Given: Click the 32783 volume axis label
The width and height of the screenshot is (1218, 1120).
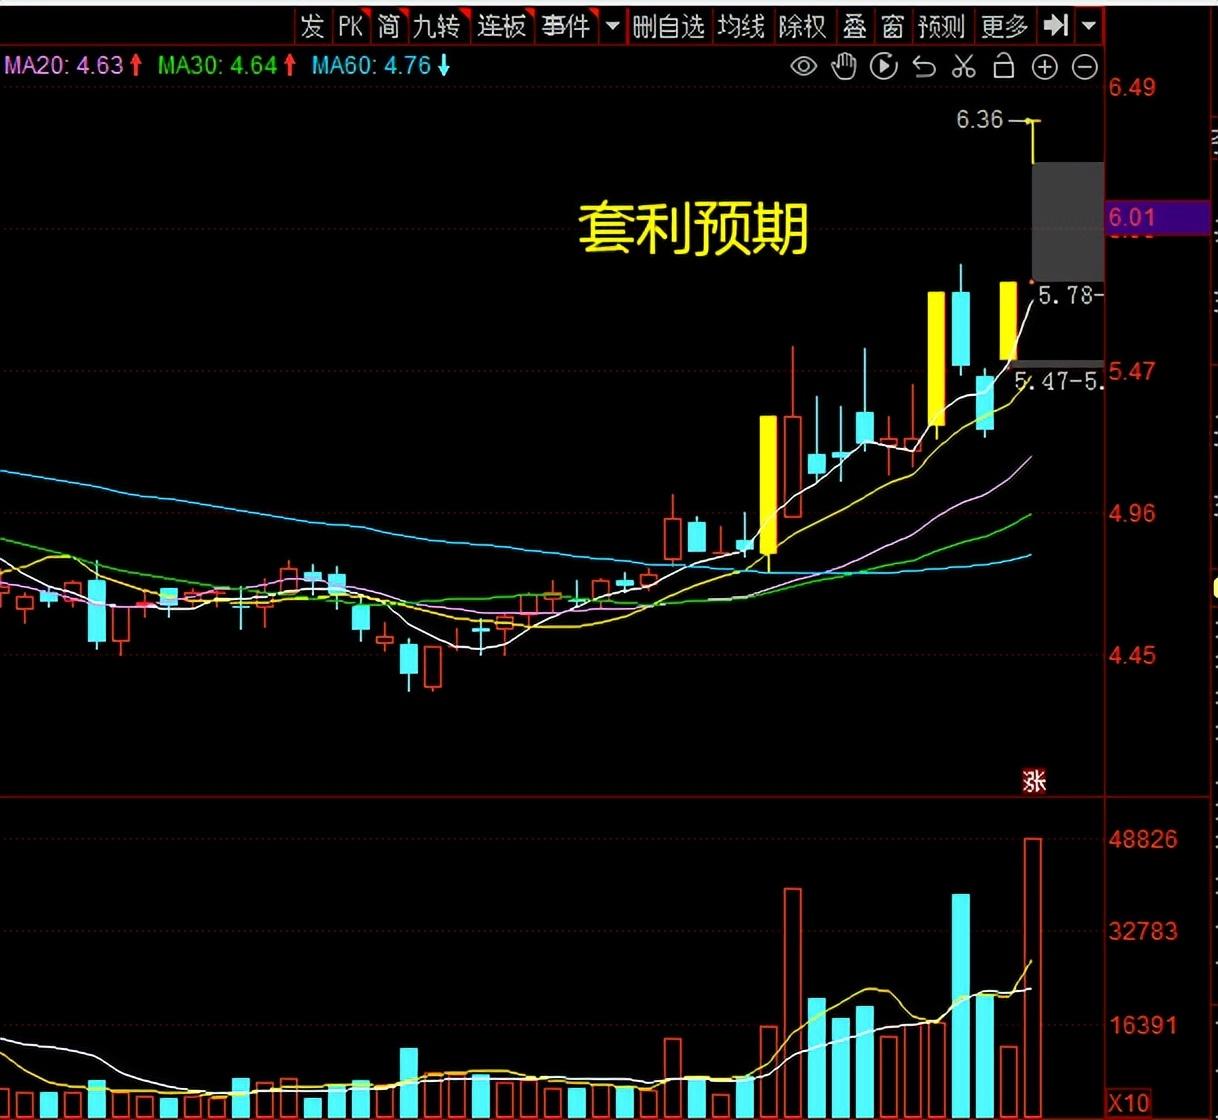Looking at the screenshot, I should [x=1142, y=932].
